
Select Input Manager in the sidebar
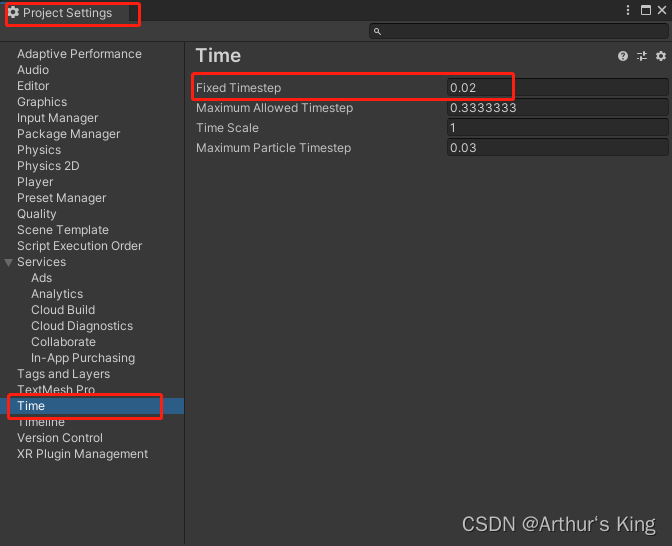(57, 118)
